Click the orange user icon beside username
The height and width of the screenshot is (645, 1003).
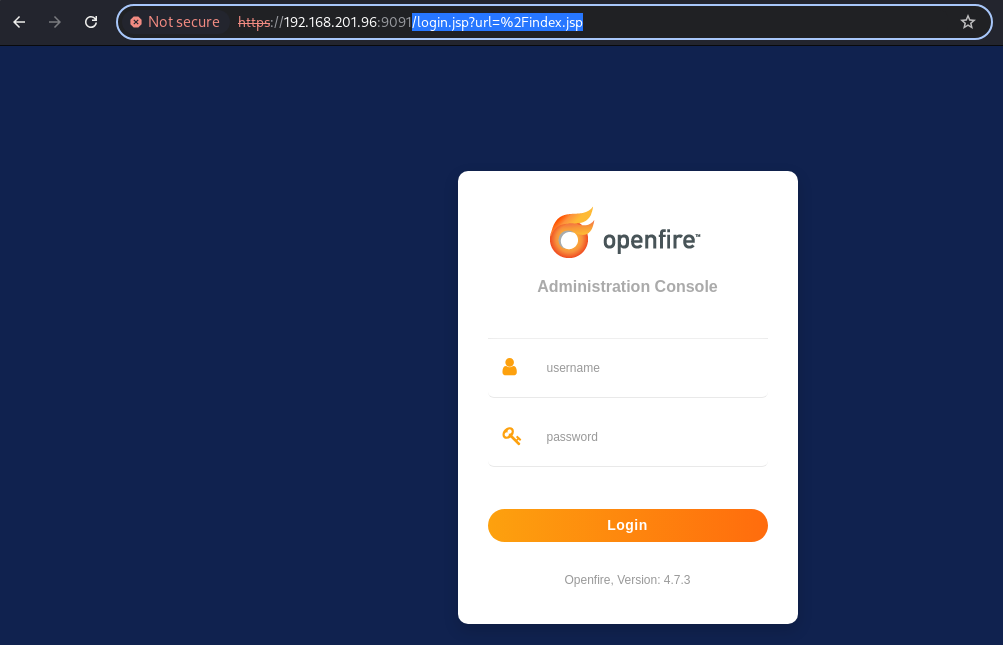click(509, 367)
